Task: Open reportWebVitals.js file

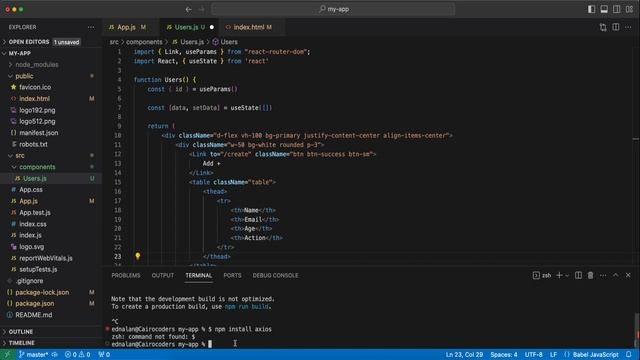Action: coord(46,258)
